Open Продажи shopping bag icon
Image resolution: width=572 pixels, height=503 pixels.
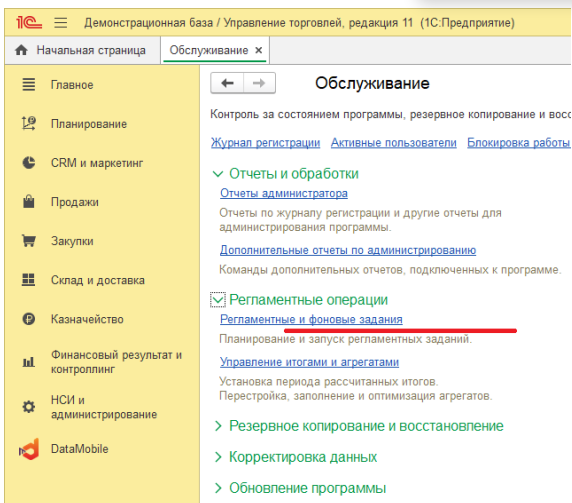tap(29, 201)
